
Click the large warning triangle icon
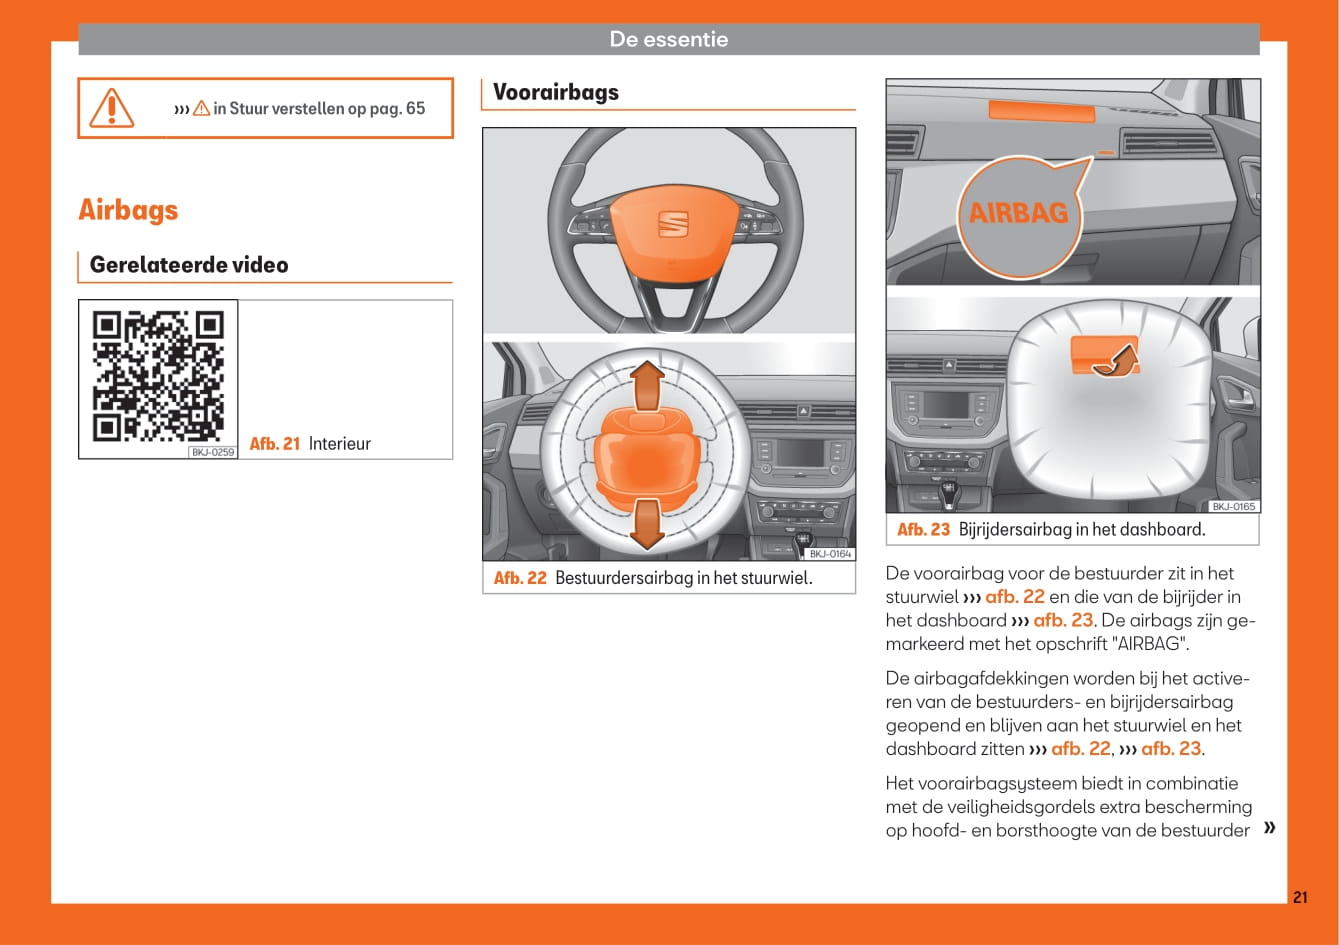pyautogui.click(x=111, y=108)
